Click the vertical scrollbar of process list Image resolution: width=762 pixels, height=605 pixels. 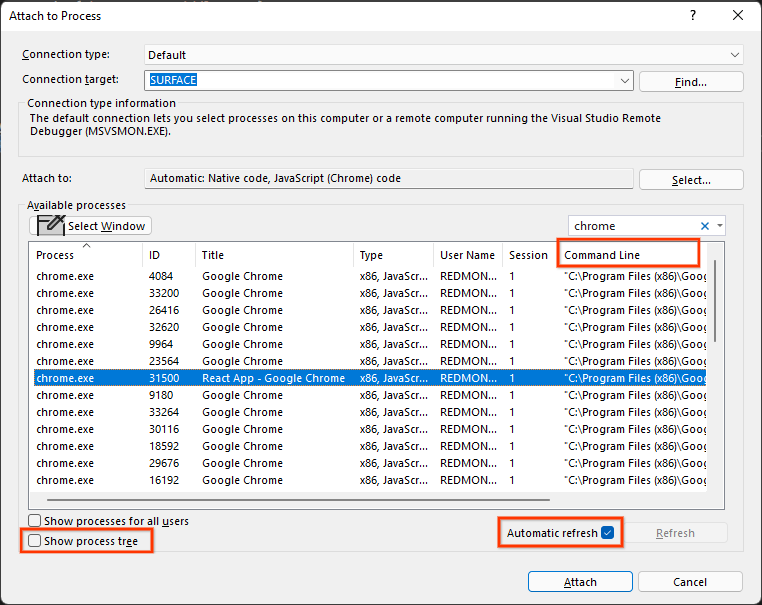(715, 301)
